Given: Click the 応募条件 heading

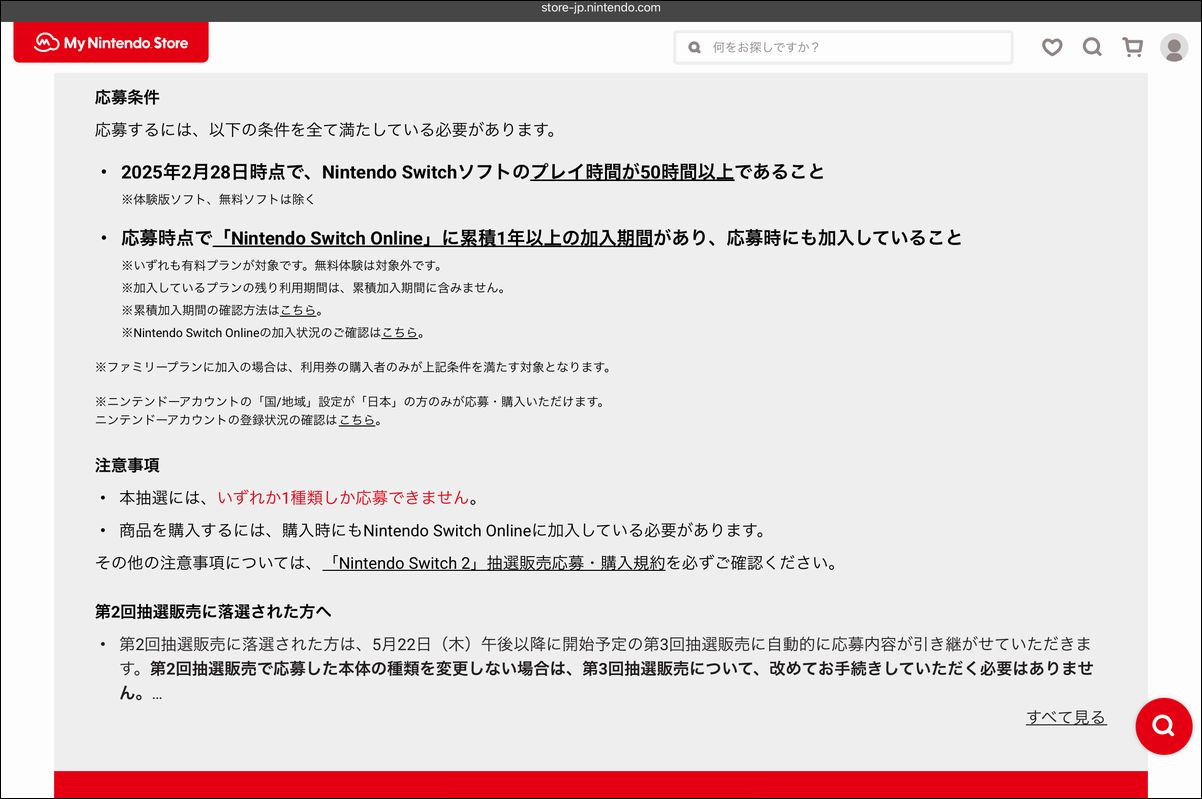Looking at the screenshot, I should [127, 97].
